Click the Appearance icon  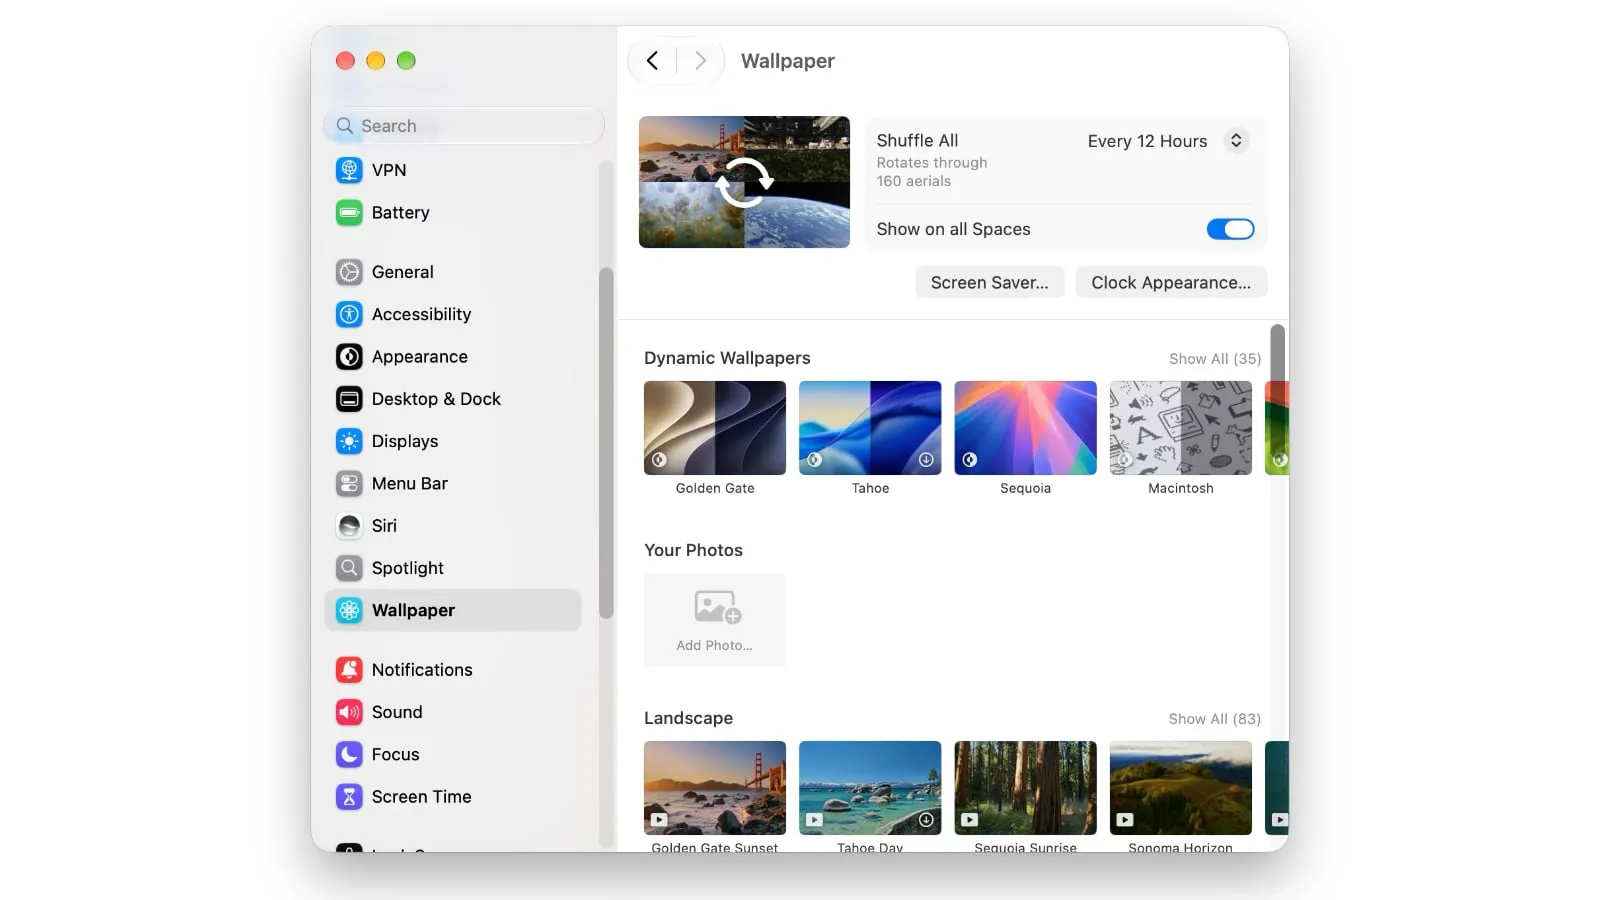coord(349,357)
